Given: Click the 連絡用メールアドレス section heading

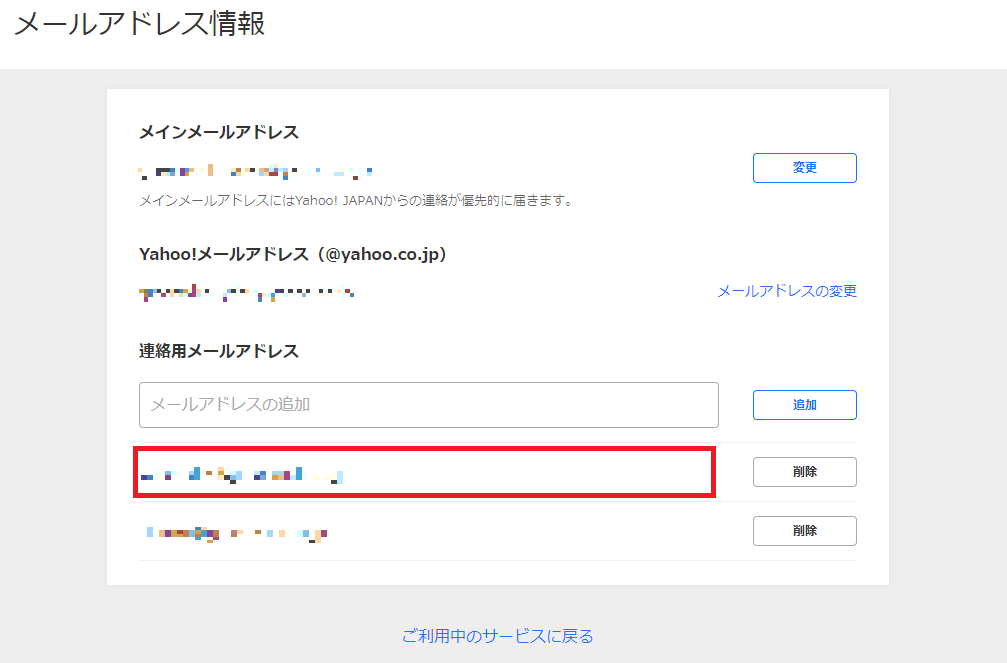Looking at the screenshot, I should pos(219,351).
